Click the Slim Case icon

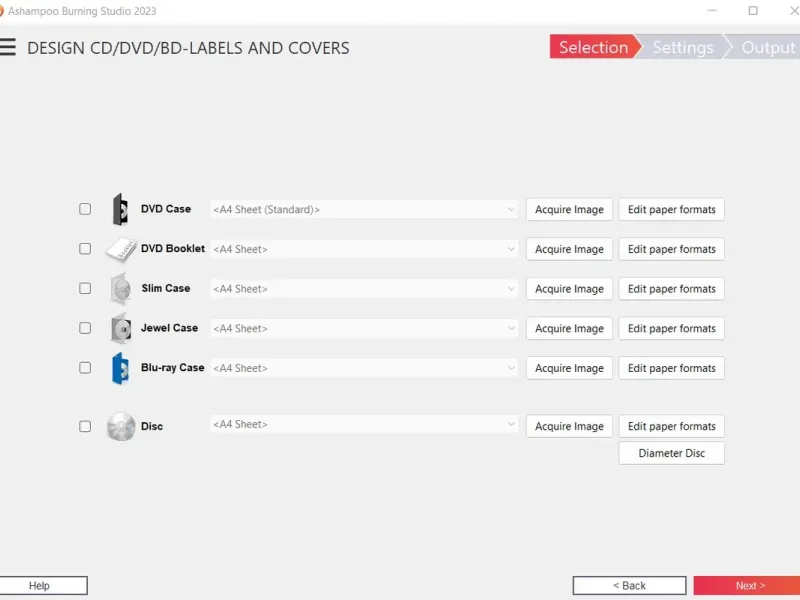[121, 289]
